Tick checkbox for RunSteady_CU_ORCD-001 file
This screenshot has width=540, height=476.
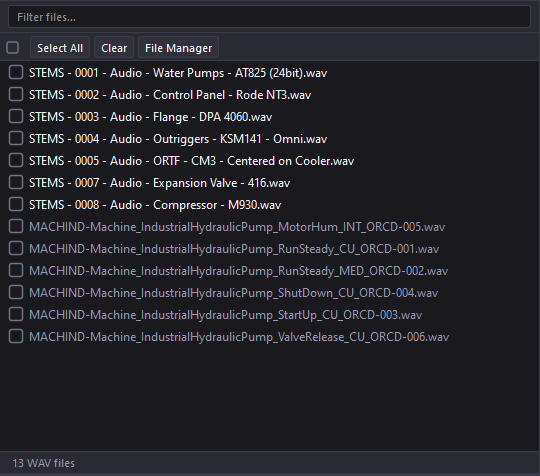tap(16, 248)
